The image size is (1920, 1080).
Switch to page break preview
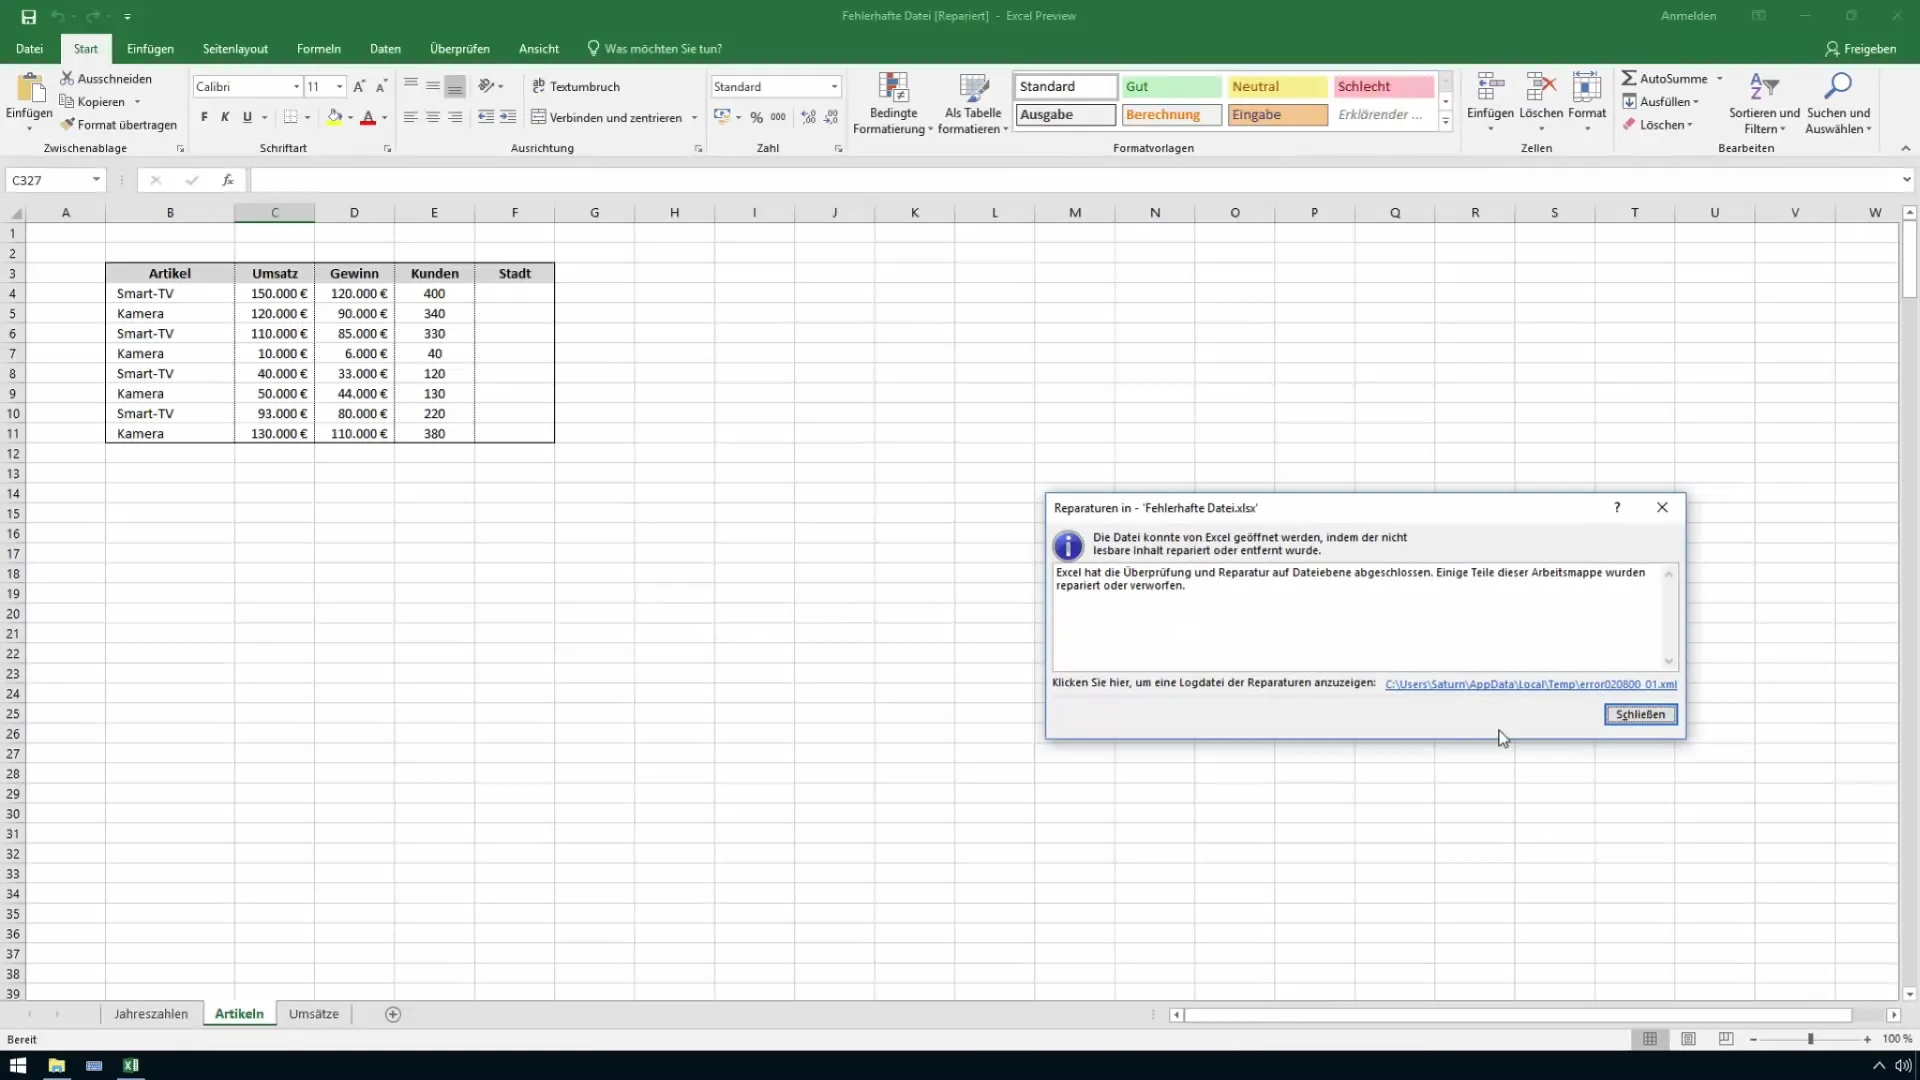click(x=1726, y=1039)
